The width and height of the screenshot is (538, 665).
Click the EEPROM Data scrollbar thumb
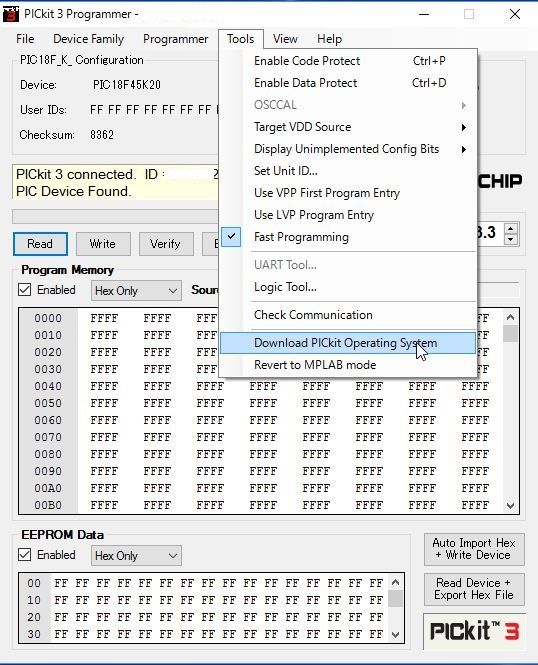396,598
